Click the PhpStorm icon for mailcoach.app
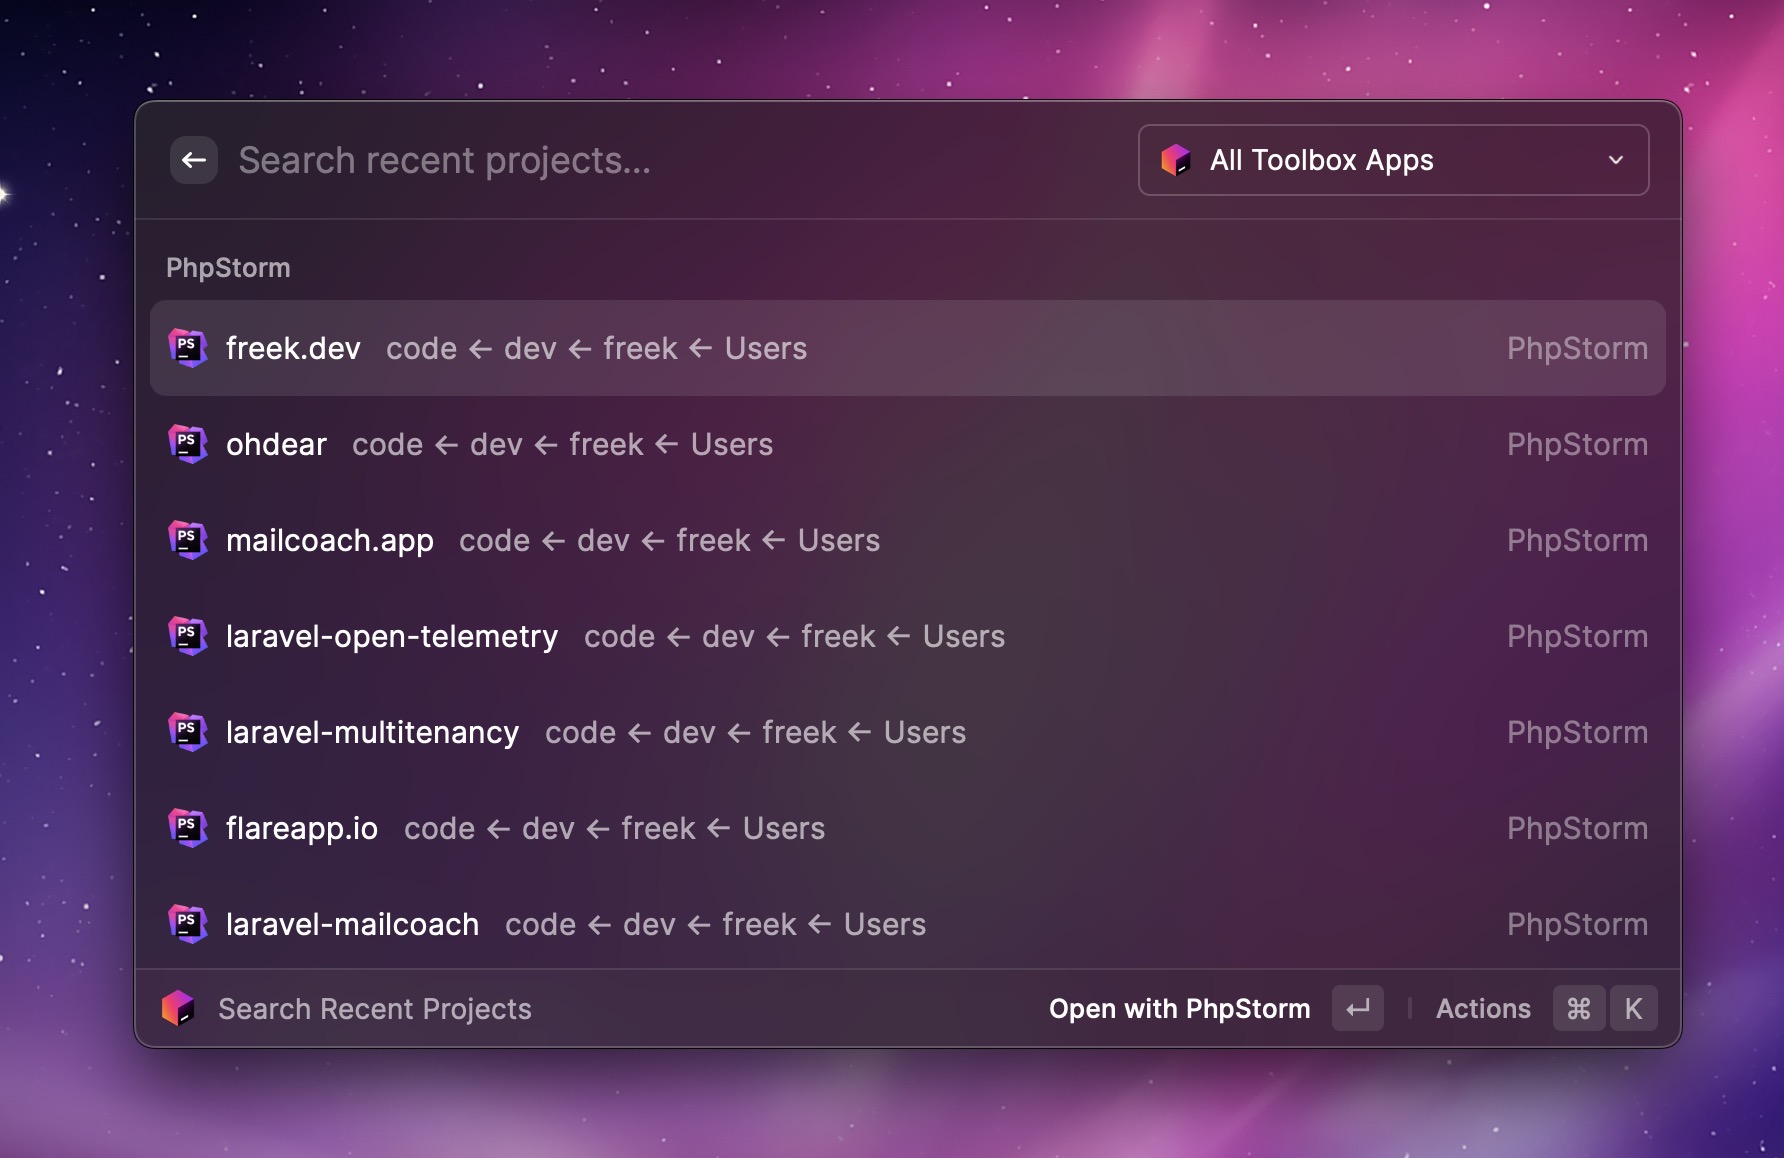Screen dimensions: 1784x1158 coord(187,540)
